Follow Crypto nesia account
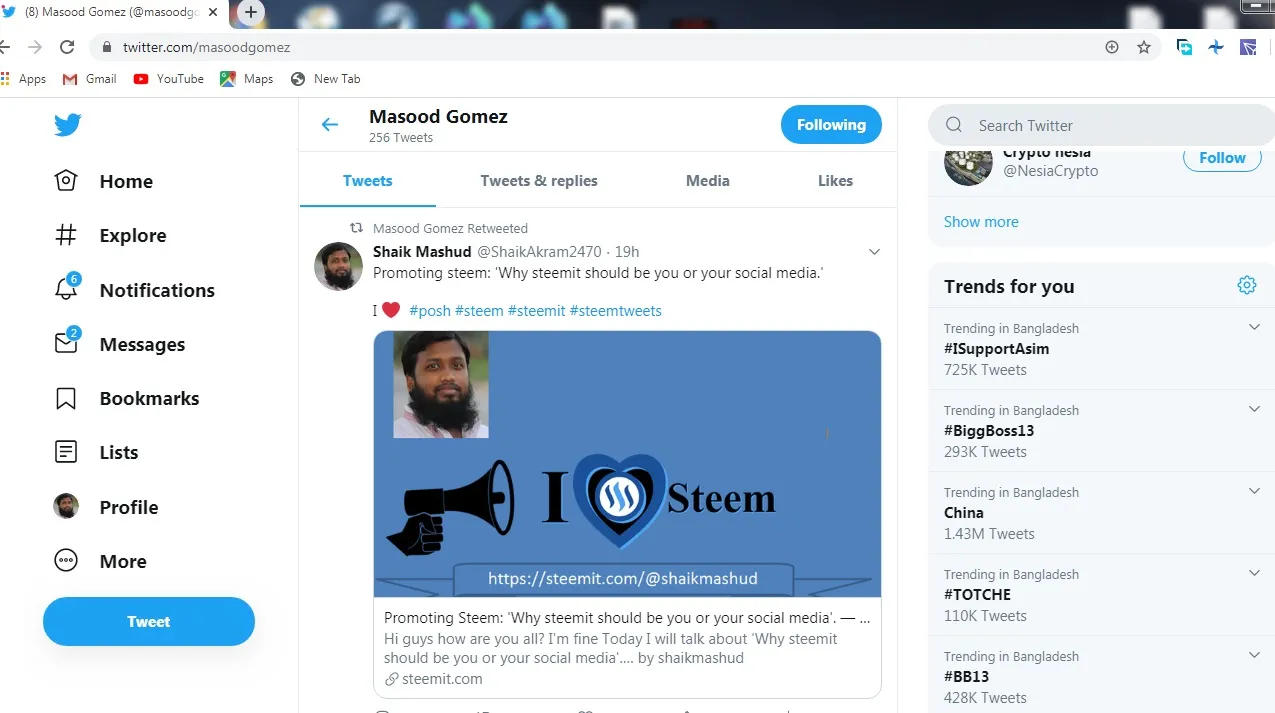Screen dimensions: 1275x713 click(x=1222, y=158)
